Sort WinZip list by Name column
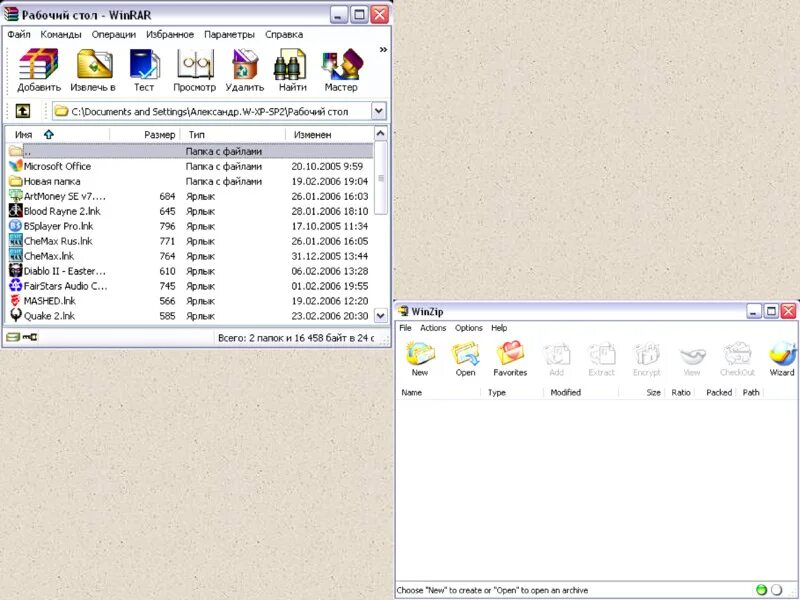Viewport: 800px width, 600px height. (439, 392)
